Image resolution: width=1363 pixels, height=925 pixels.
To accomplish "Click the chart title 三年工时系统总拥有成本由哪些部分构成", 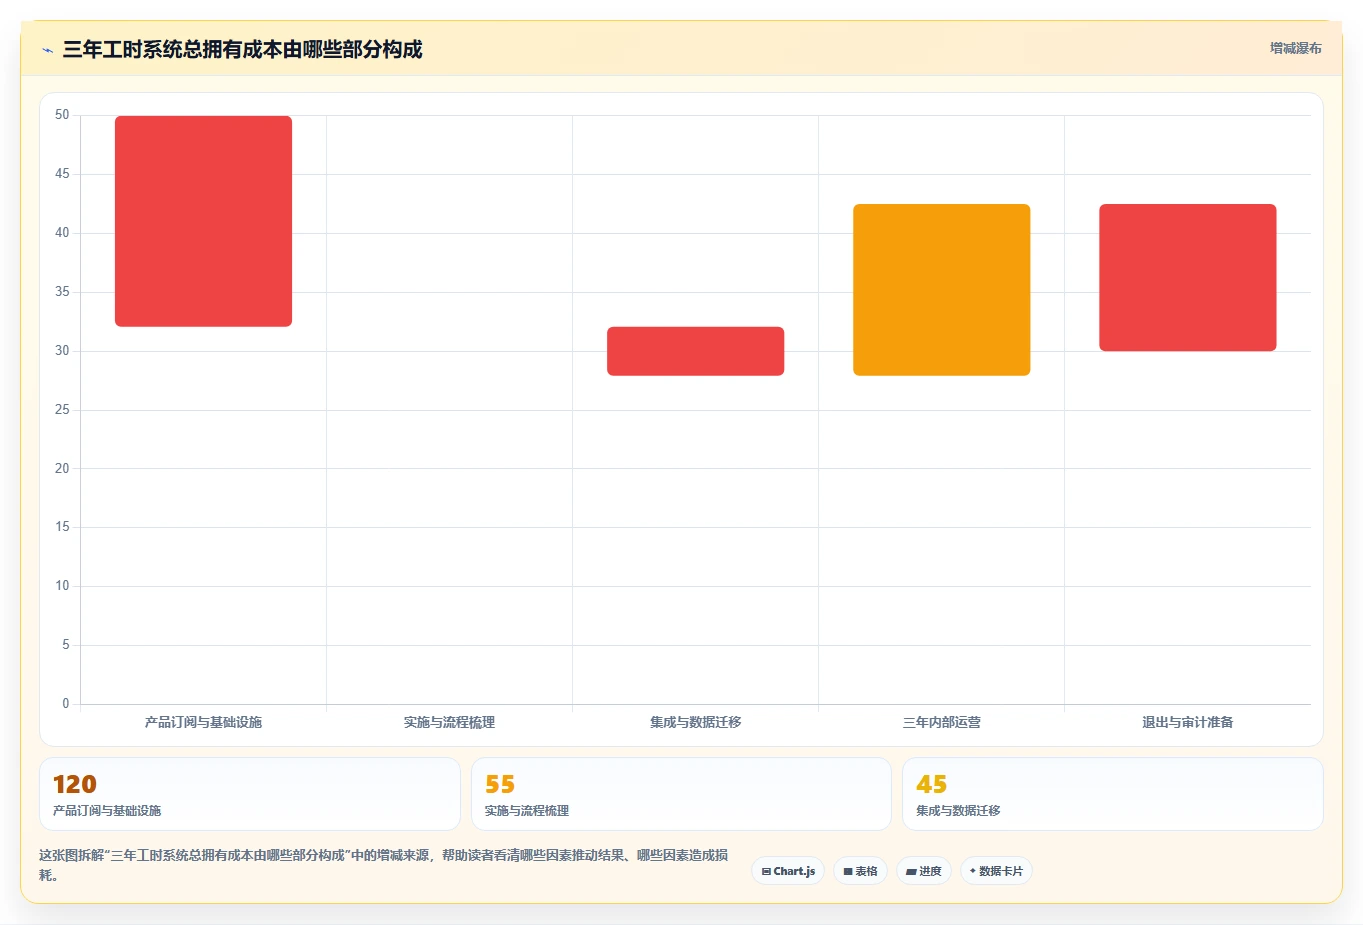I will (x=242, y=49).
